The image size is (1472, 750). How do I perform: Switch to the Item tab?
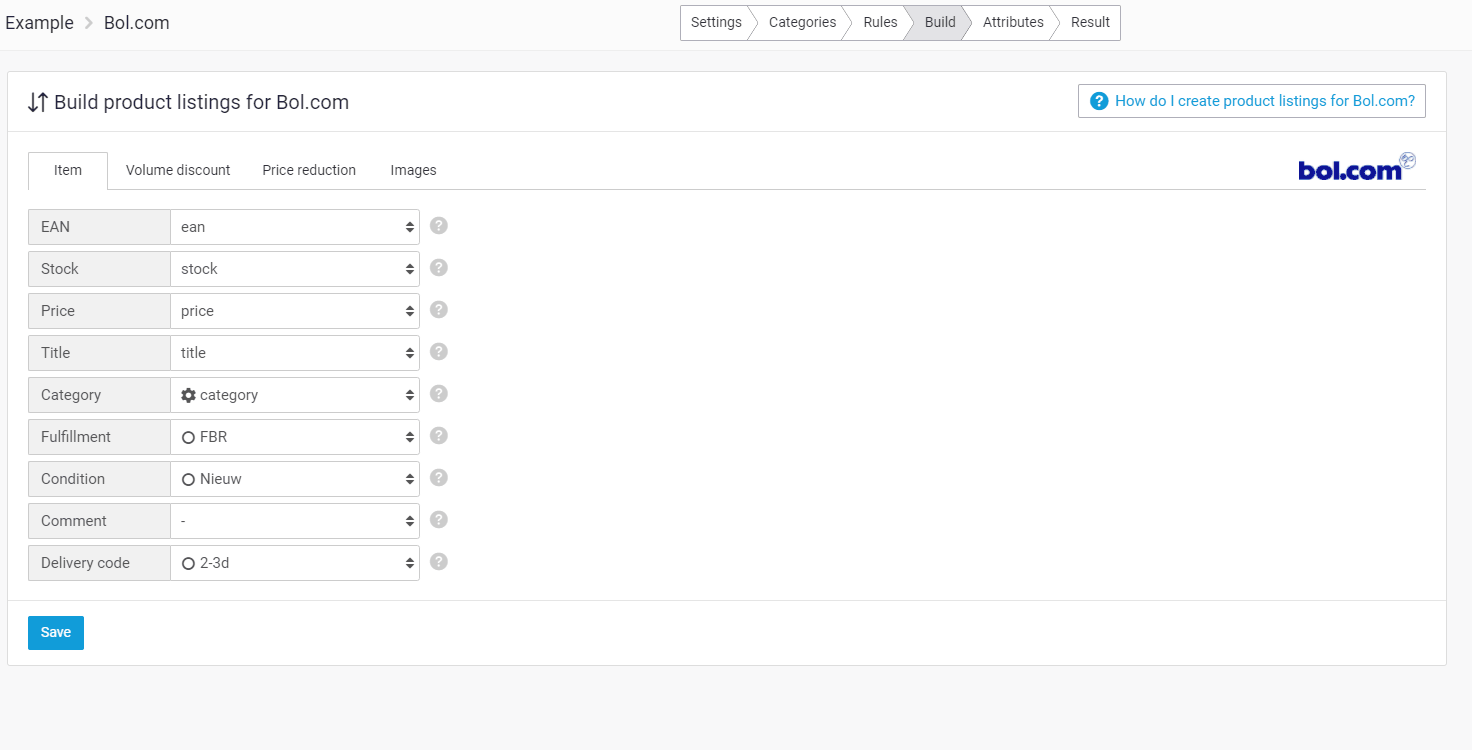(x=68, y=170)
